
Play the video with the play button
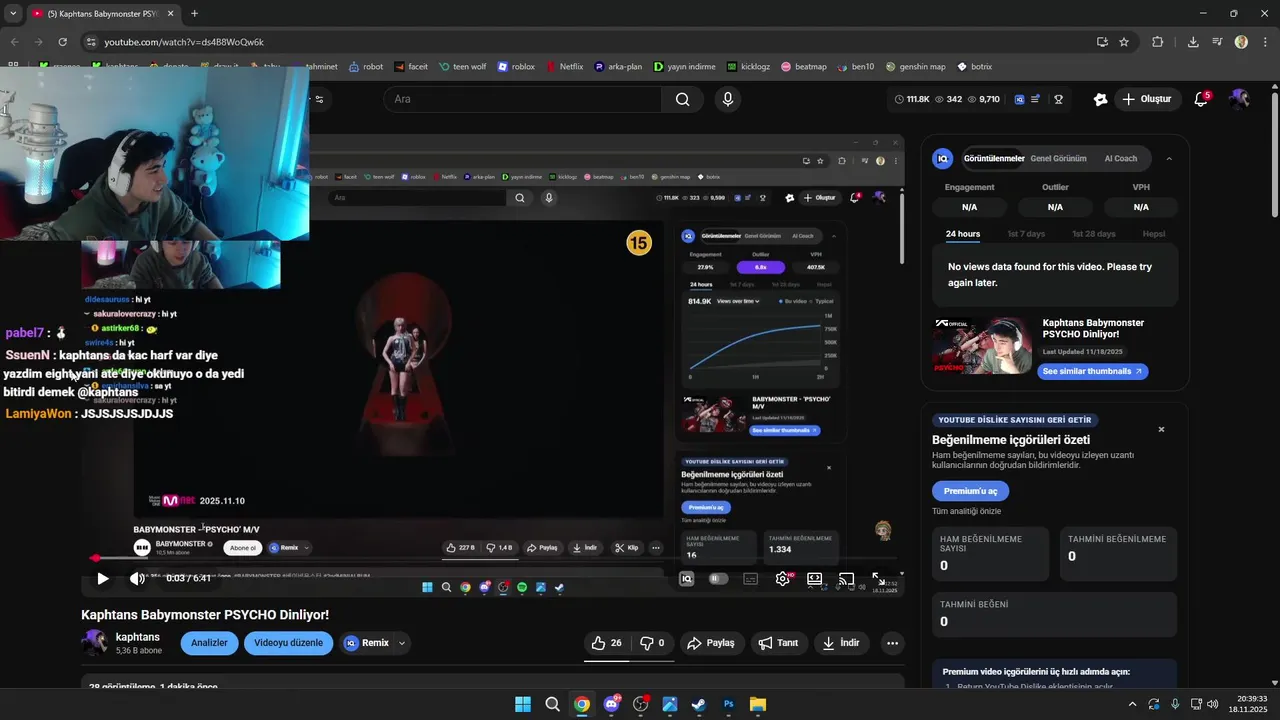pyautogui.click(x=102, y=578)
